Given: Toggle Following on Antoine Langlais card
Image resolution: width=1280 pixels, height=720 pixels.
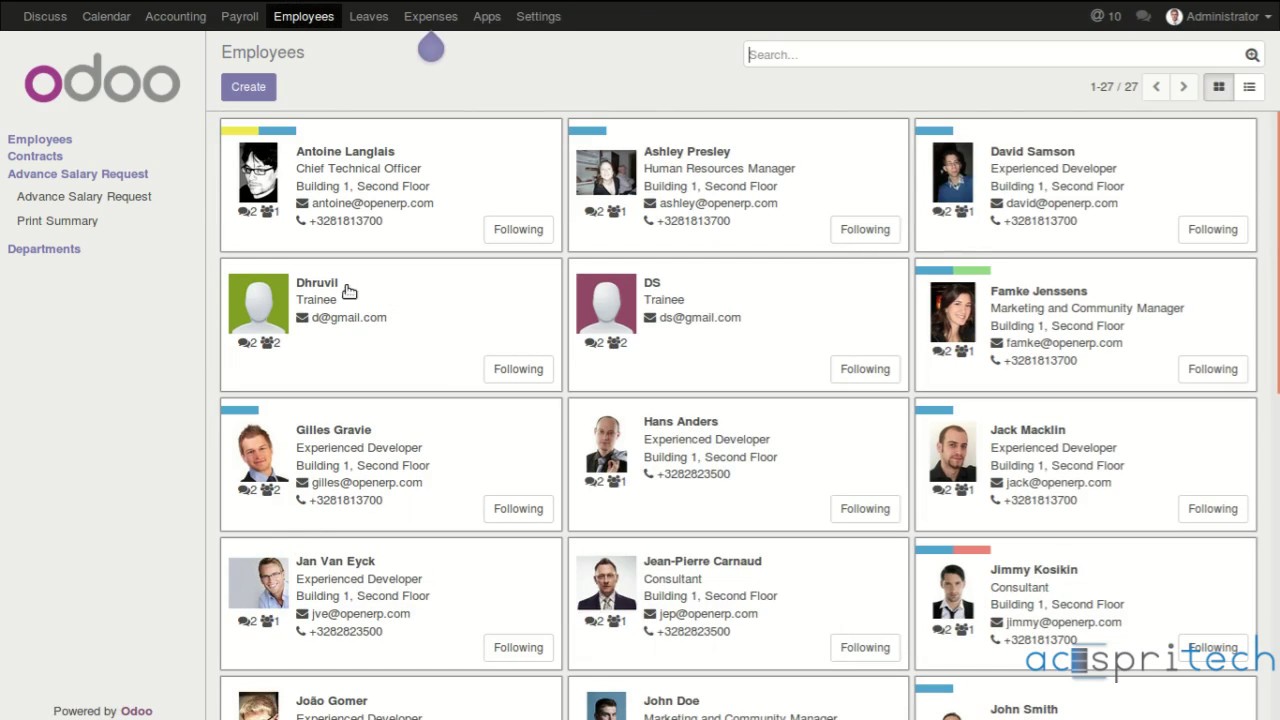Looking at the screenshot, I should (x=518, y=229).
